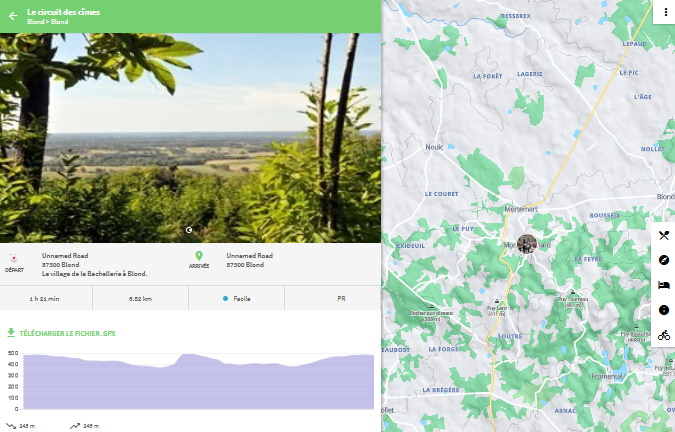The height and width of the screenshot is (432, 675).
Task: Click the 'Facile' difficulty label
Action: point(242,298)
